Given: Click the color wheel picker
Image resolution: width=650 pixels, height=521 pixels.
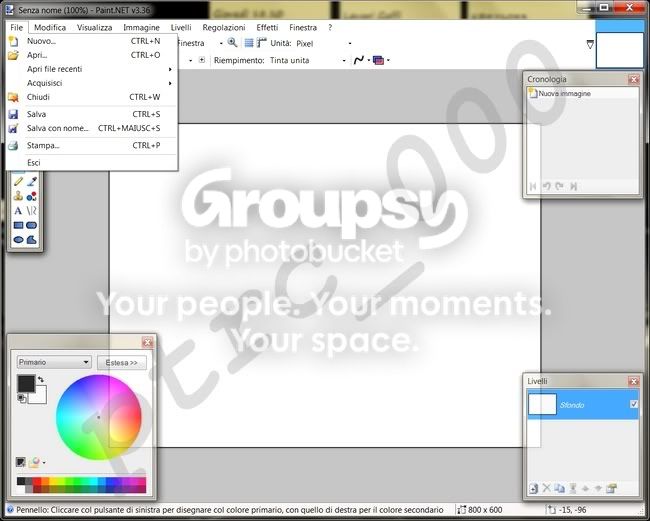Looking at the screenshot, I should coord(99,417).
